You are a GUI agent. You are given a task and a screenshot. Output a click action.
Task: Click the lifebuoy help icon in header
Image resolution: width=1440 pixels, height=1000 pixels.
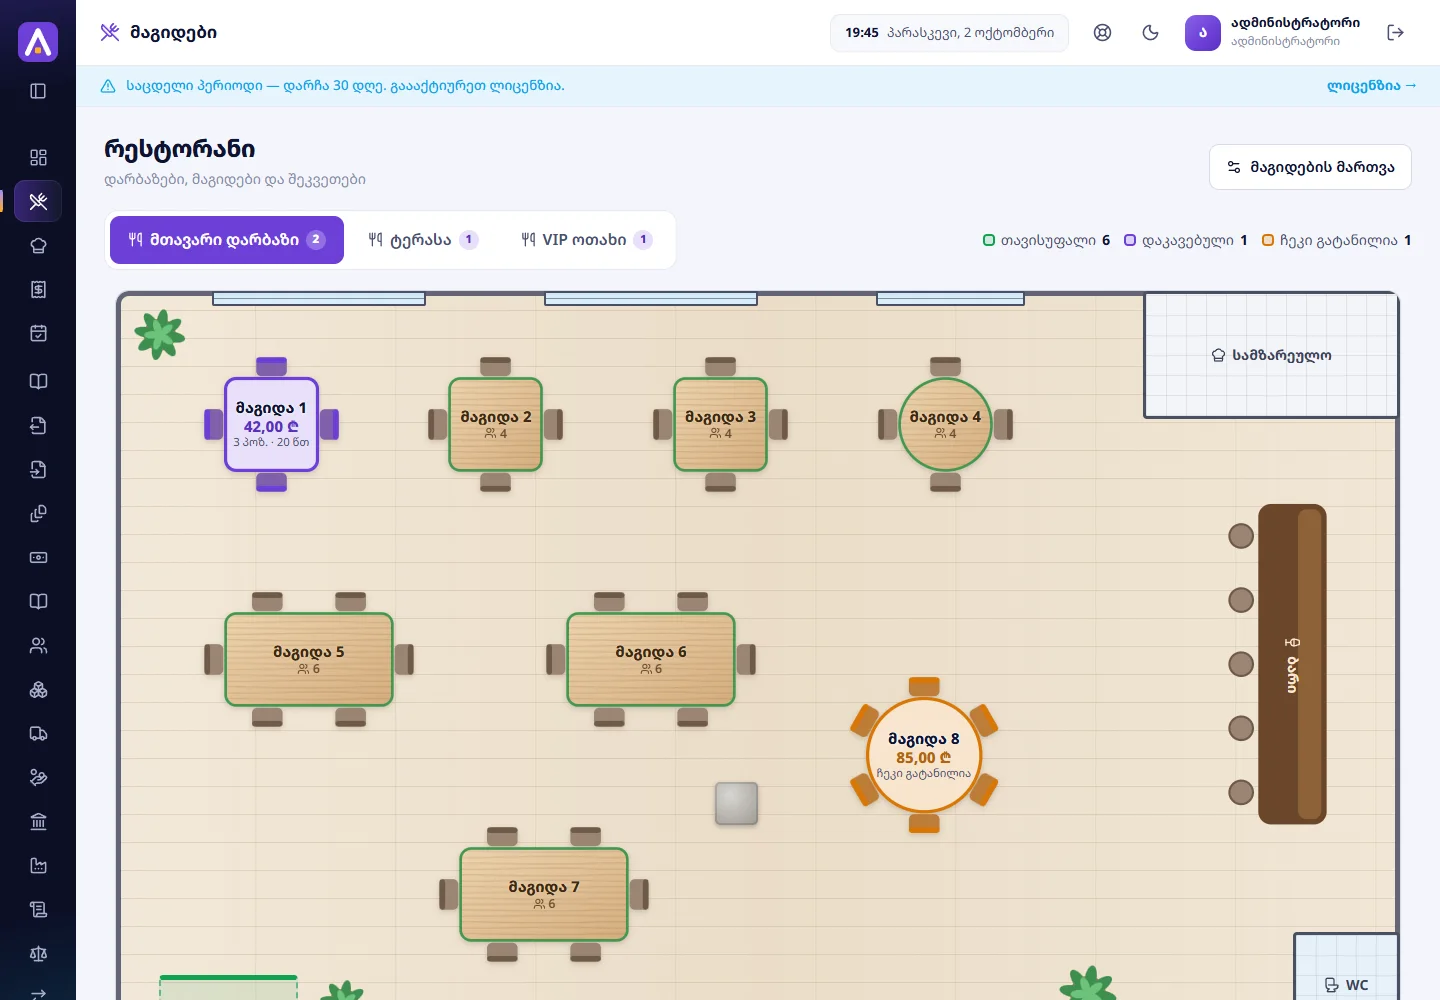click(x=1102, y=33)
